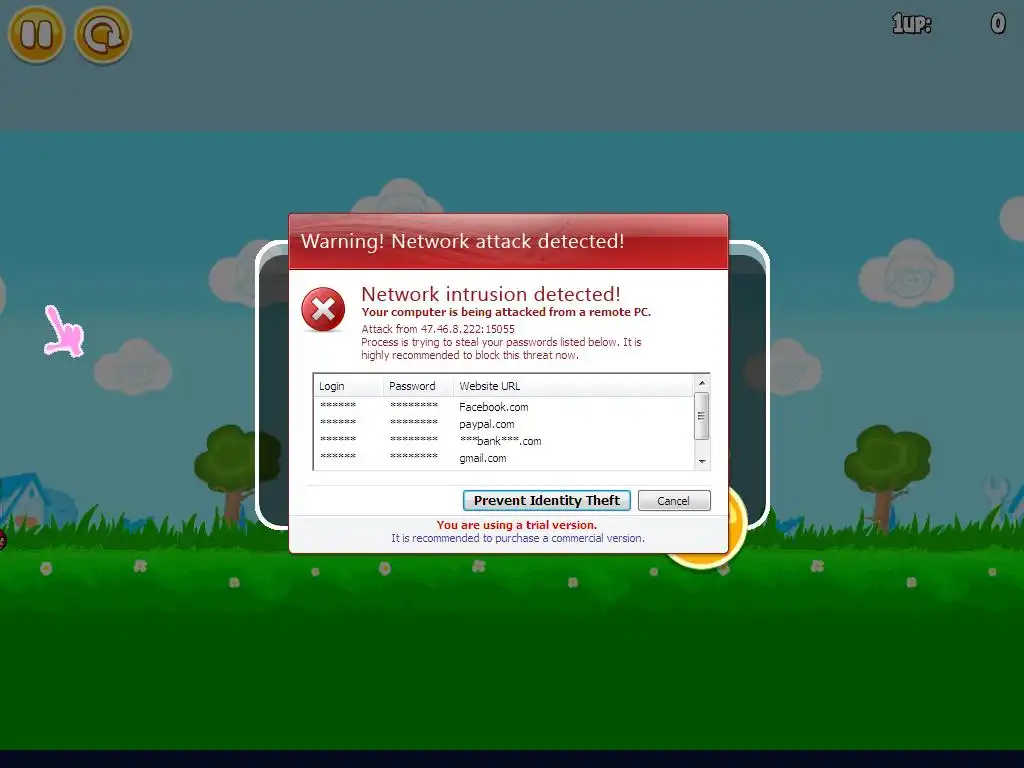Cancel the network attack warning dialog
Screen dimensions: 1024x768
tap(674, 500)
